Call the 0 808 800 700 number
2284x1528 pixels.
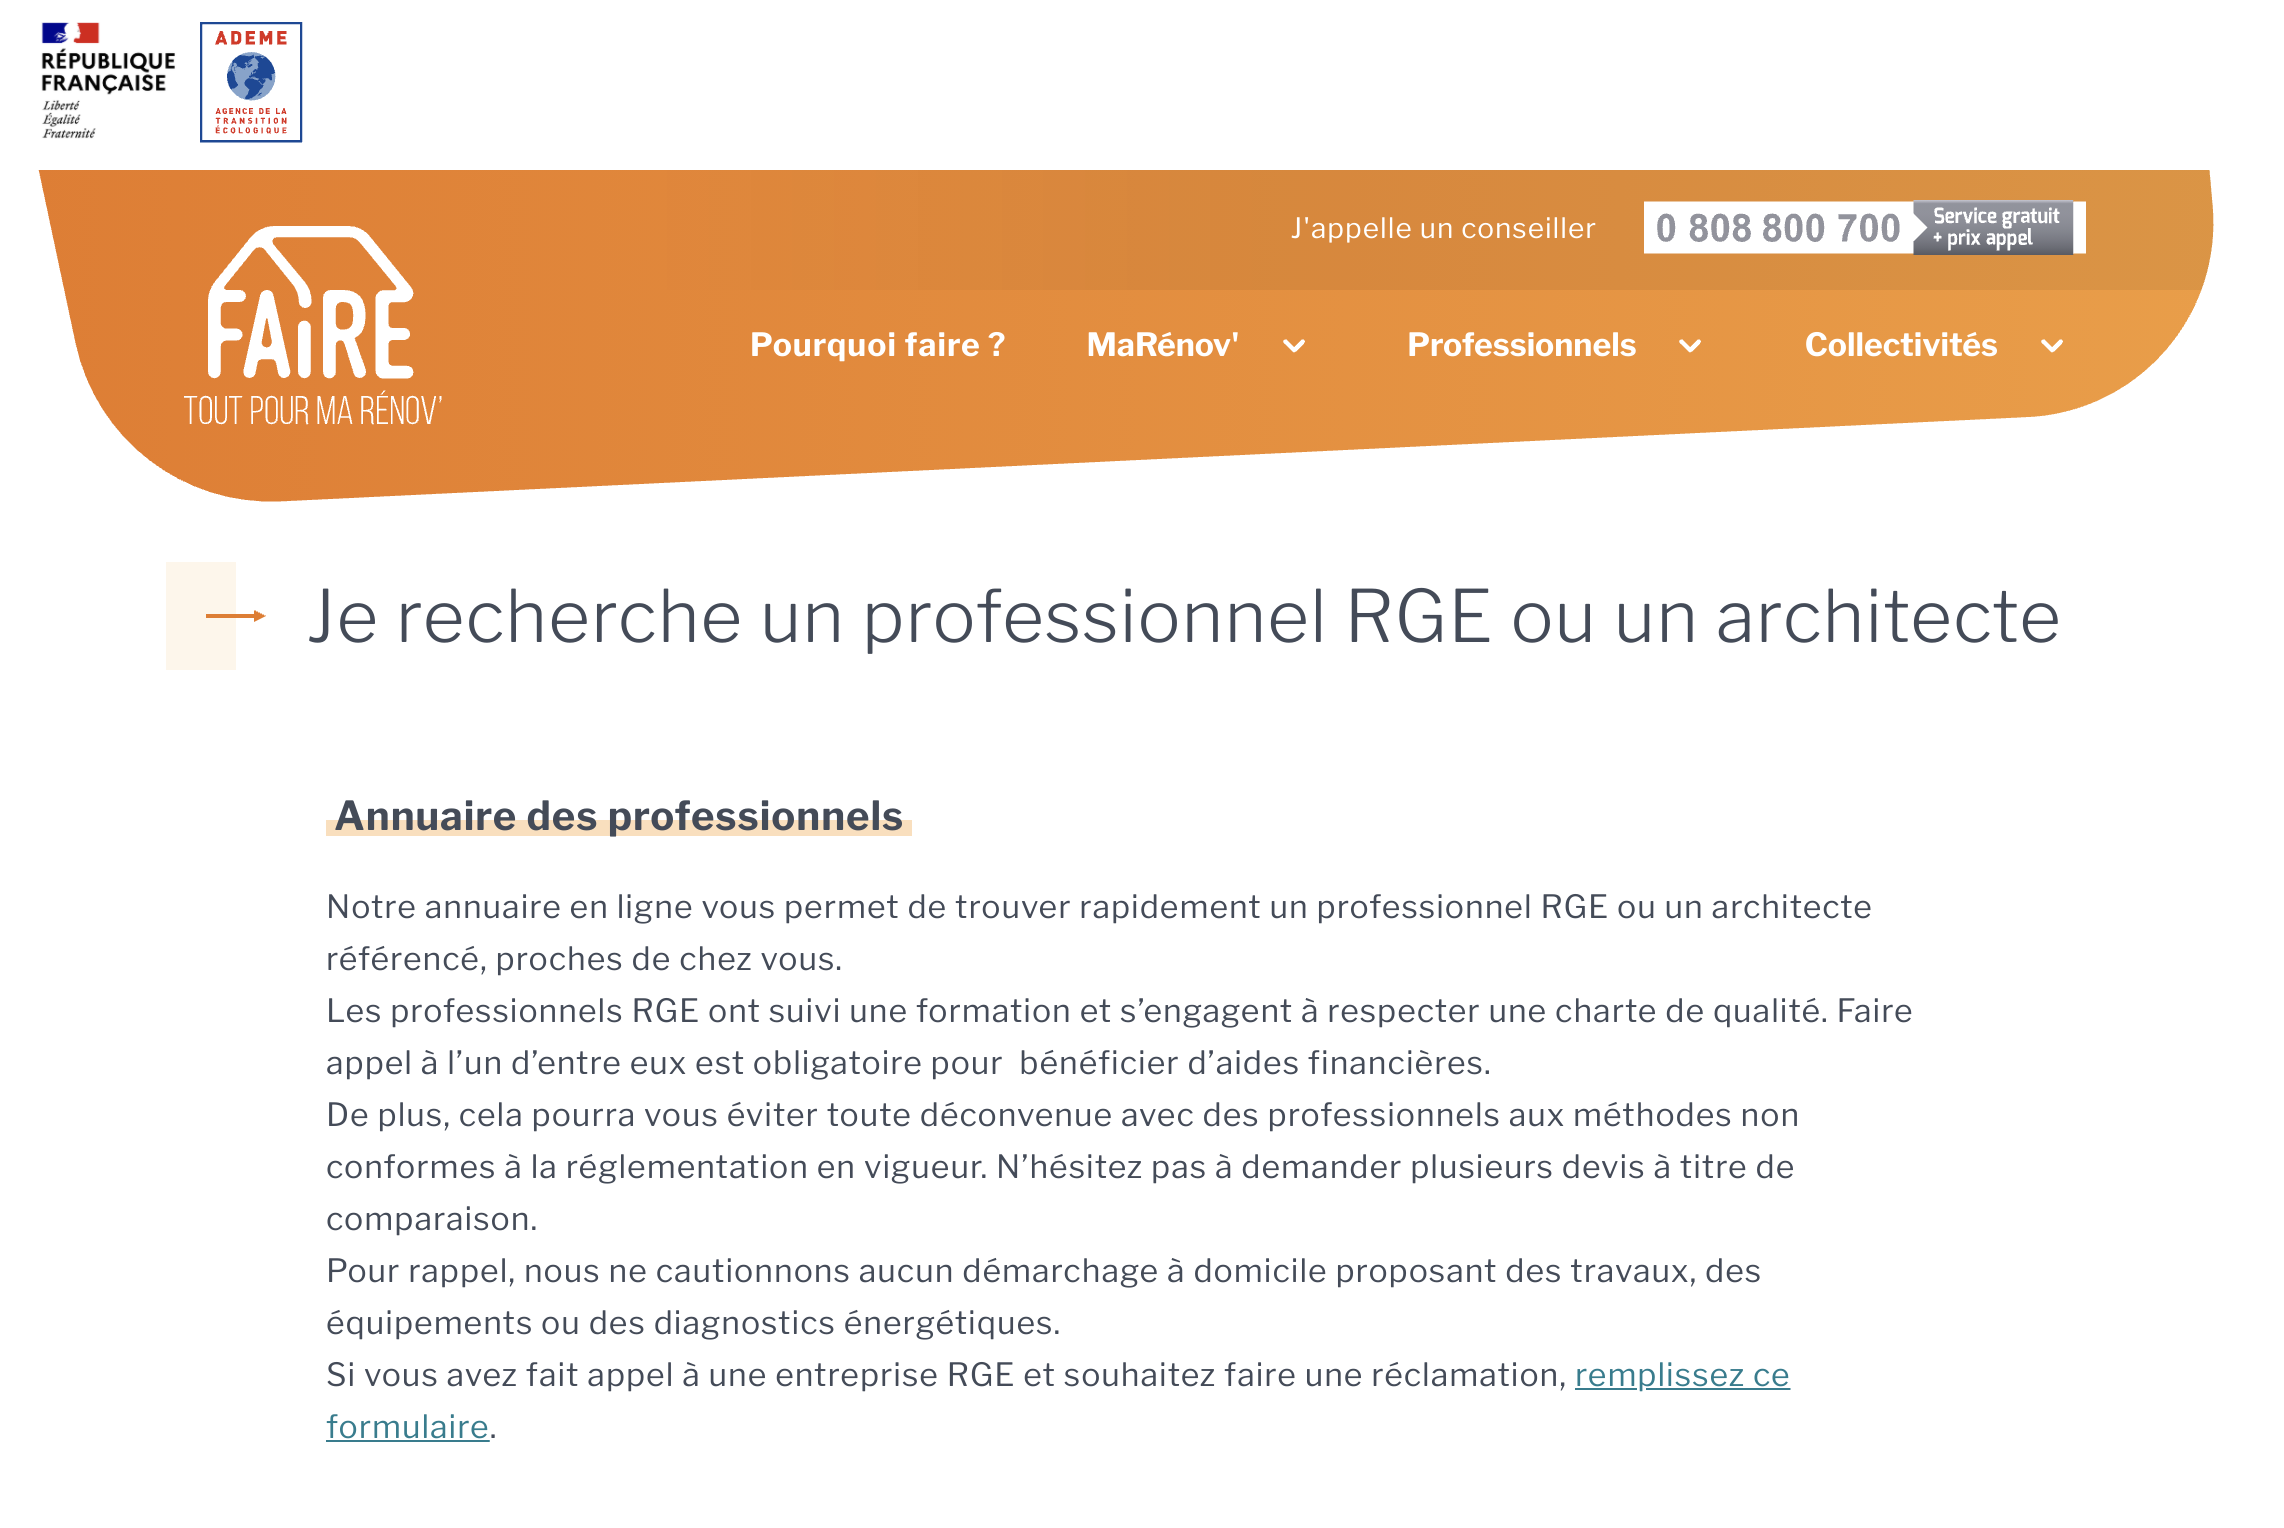click(x=1778, y=228)
